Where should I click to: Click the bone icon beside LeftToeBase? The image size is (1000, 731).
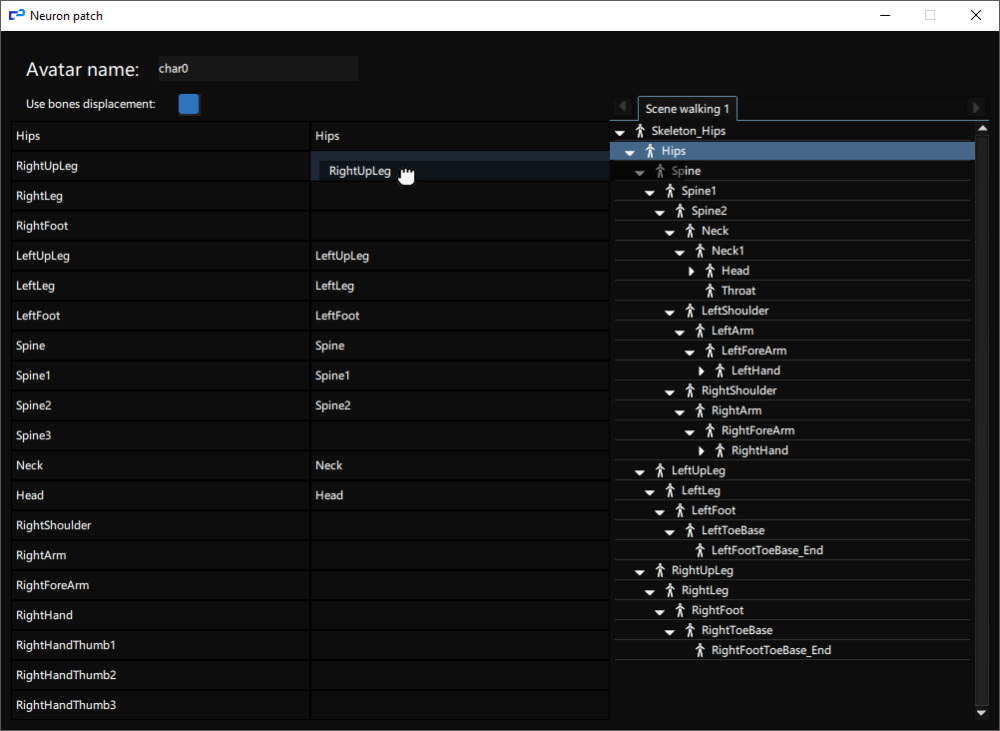point(690,530)
